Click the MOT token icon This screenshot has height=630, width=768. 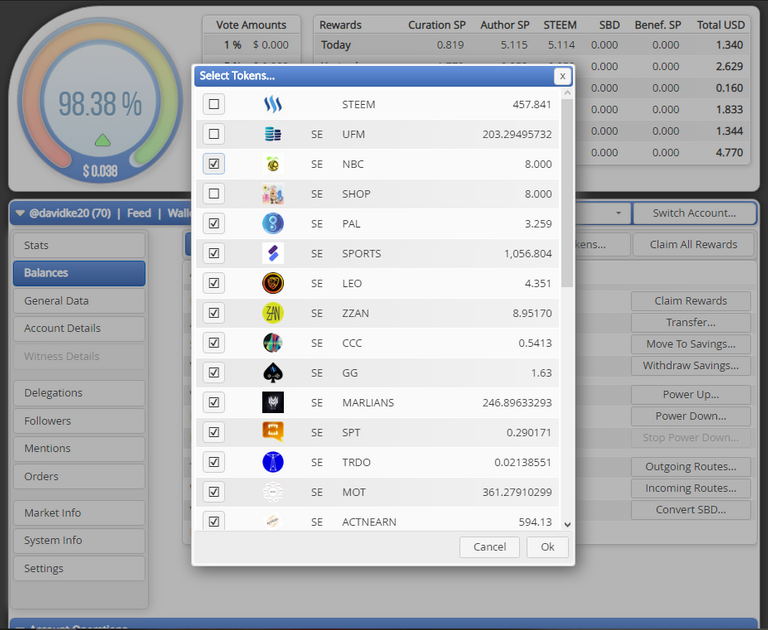pos(273,492)
